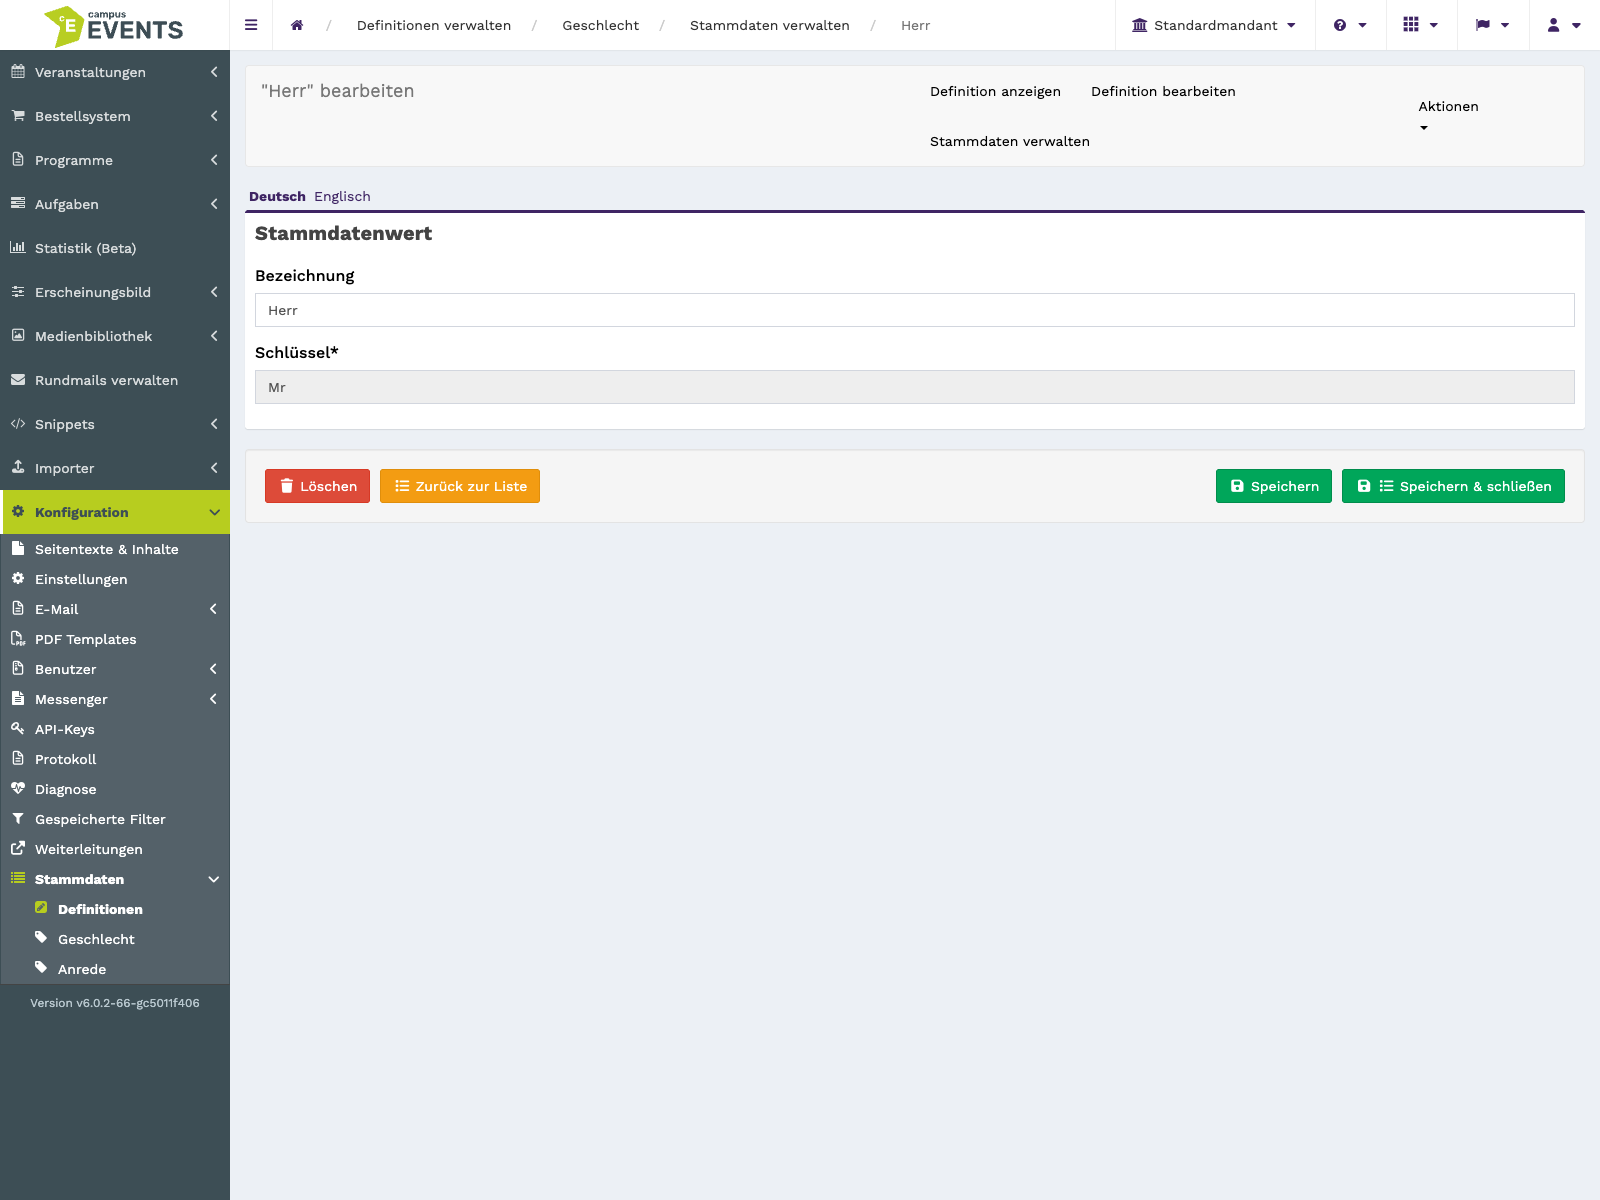Open Rundmails verwalten in sidebar
The width and height of the screenshot is (1600, 1200).
[x=115, y=380]
